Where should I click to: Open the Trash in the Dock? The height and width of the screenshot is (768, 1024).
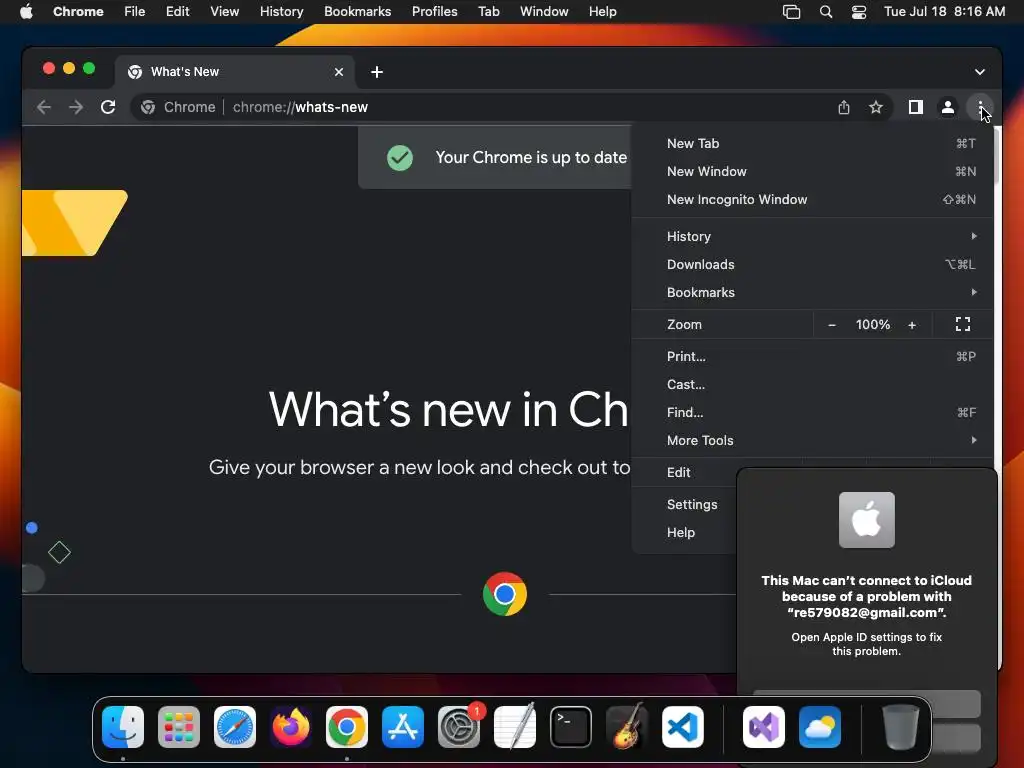click(901, 727)
